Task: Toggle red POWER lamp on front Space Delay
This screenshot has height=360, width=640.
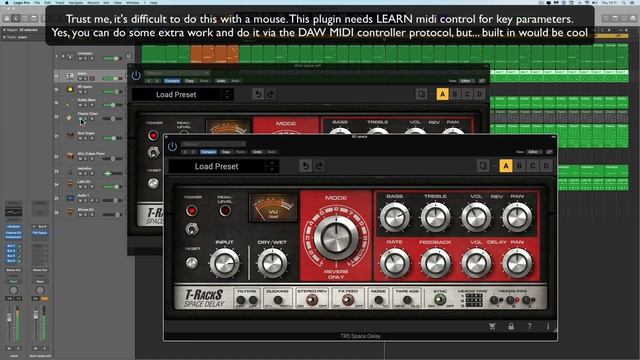Action: (191, 211)
